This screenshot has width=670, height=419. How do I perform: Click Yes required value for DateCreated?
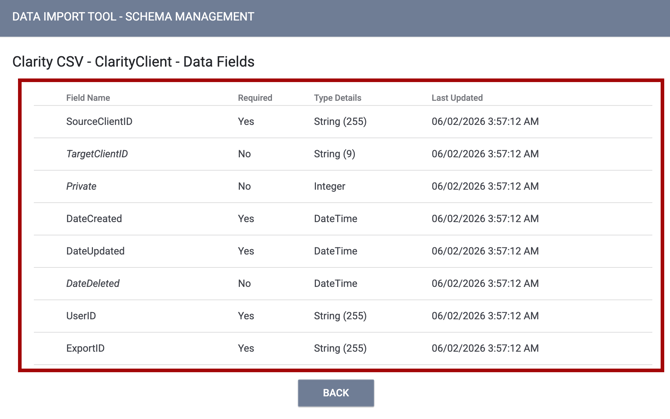[x=246, y=219]
